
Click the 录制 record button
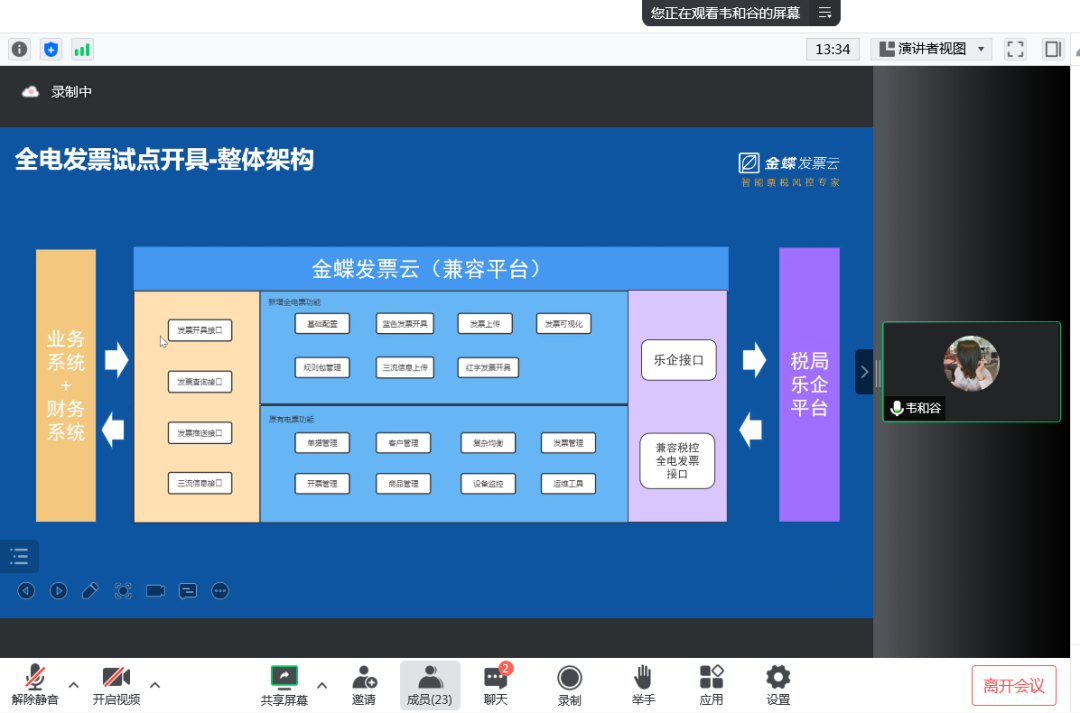coord(570,685)
